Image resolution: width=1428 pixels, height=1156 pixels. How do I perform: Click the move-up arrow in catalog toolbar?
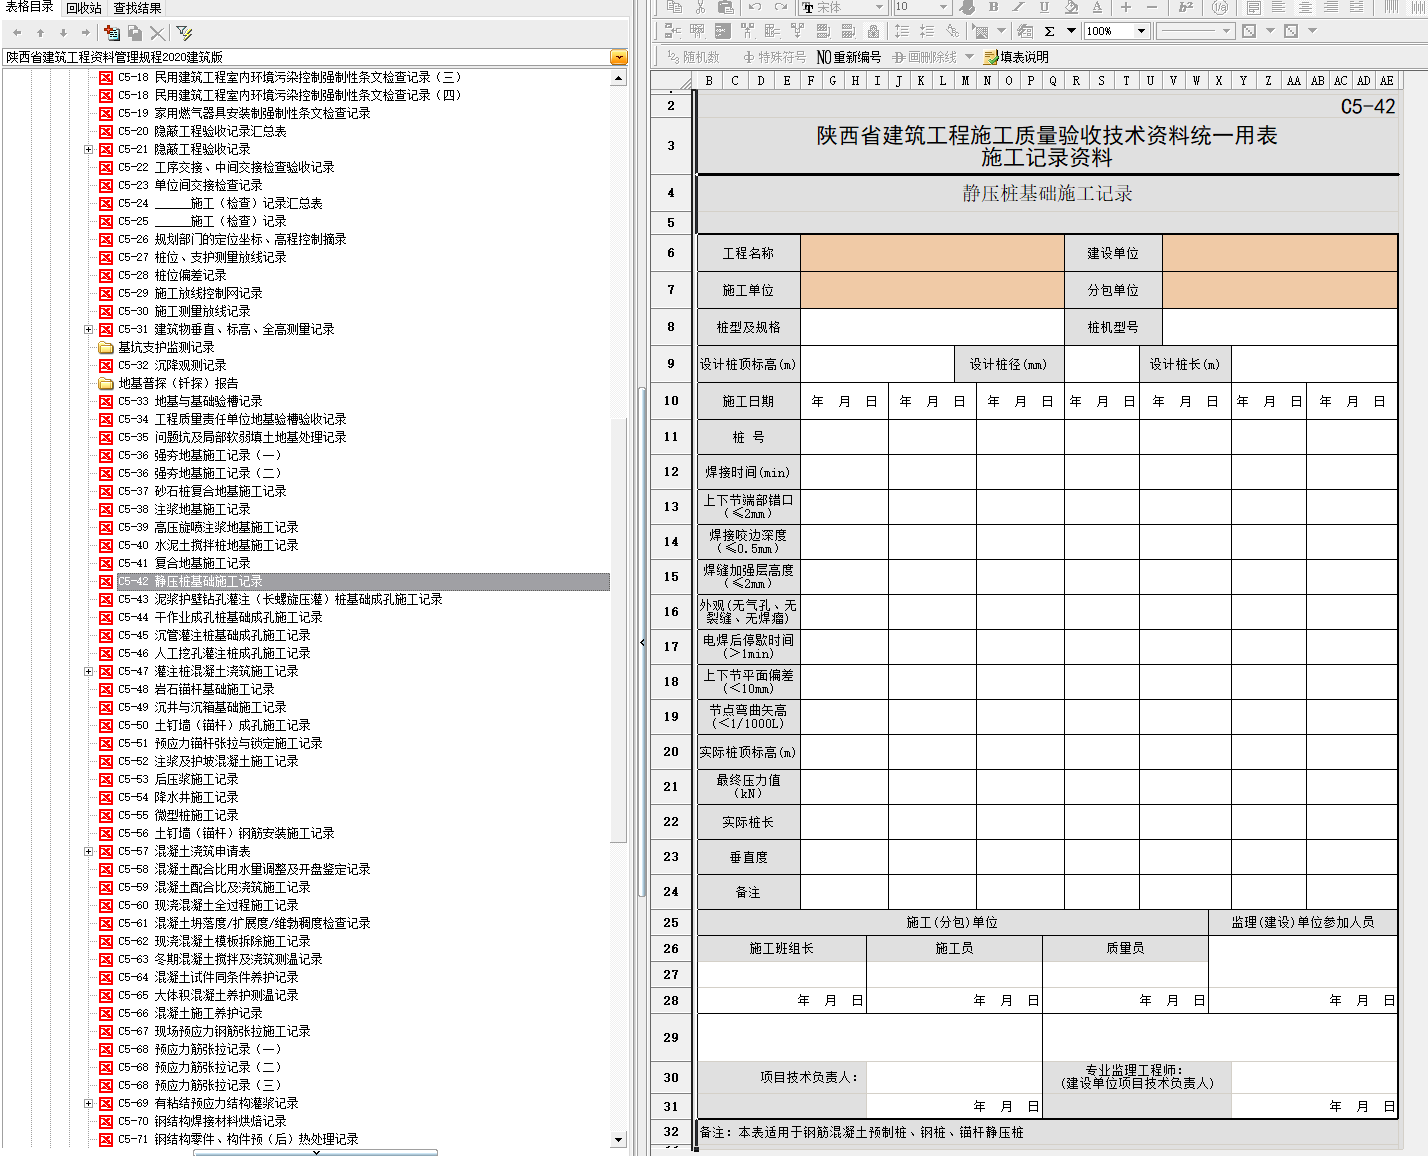(40, 33)
